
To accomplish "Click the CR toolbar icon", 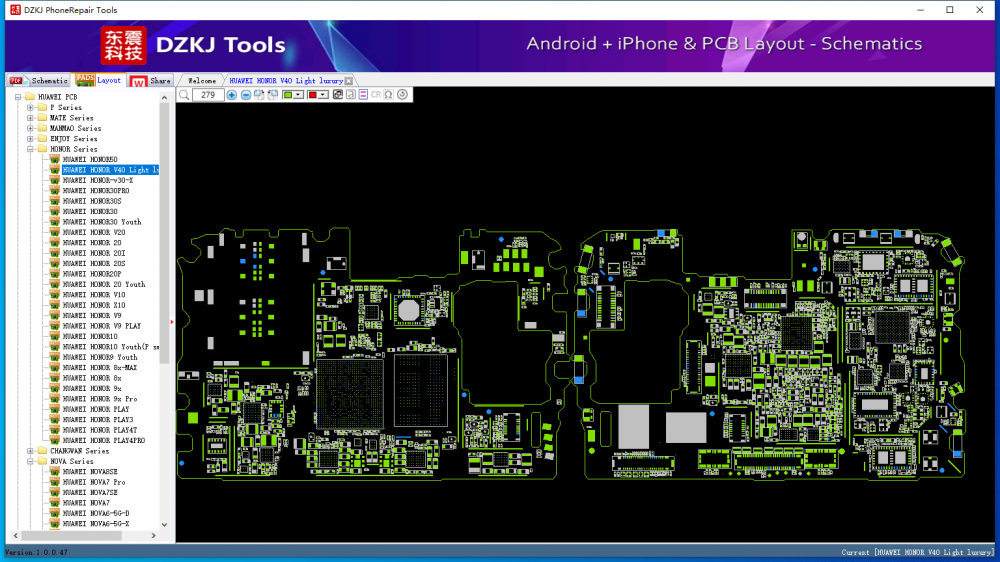I will [376, 95].
